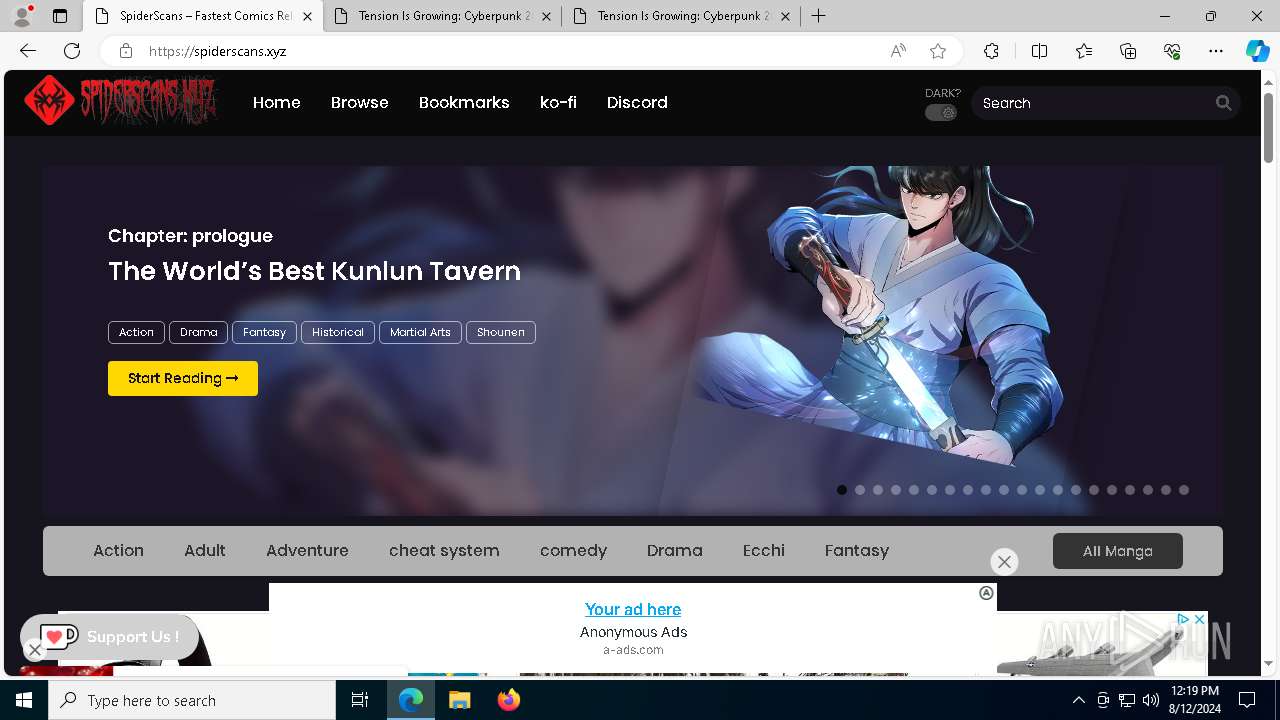Click Your ad here link
This screenshot has width=1280, height=720.
(633, 609)
